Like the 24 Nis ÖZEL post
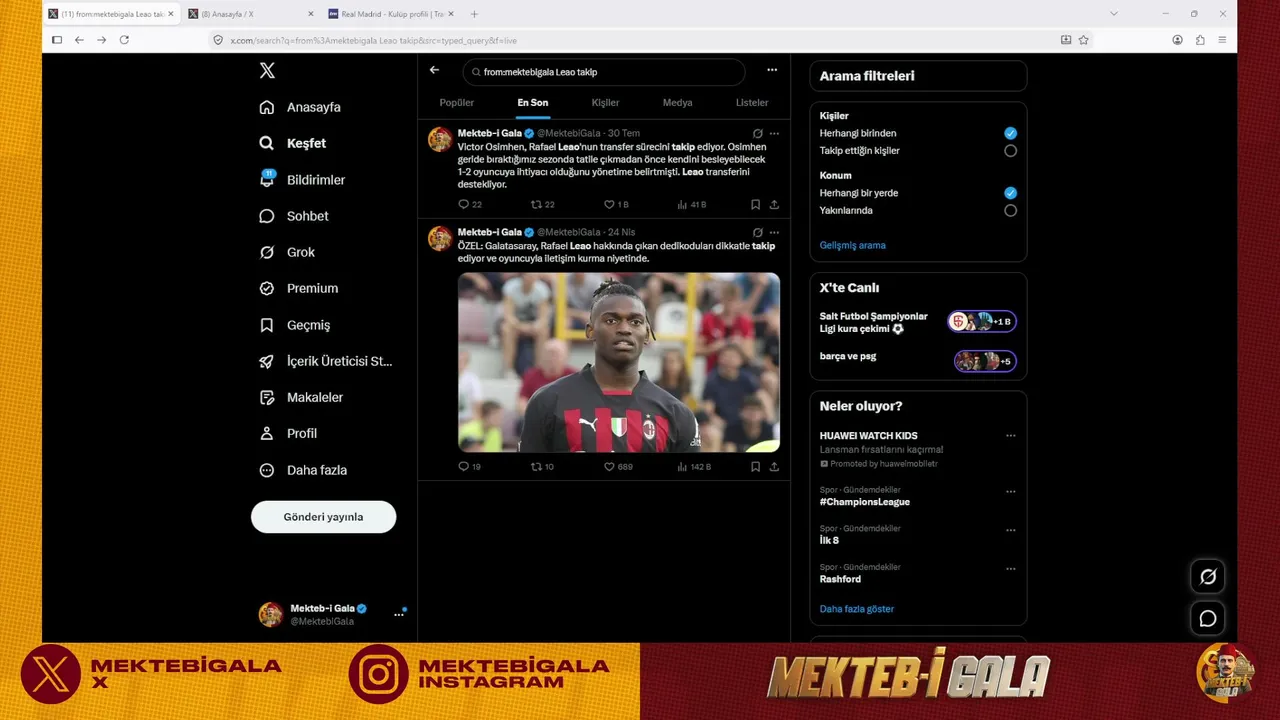The image size is (1280, 720). 609,466
